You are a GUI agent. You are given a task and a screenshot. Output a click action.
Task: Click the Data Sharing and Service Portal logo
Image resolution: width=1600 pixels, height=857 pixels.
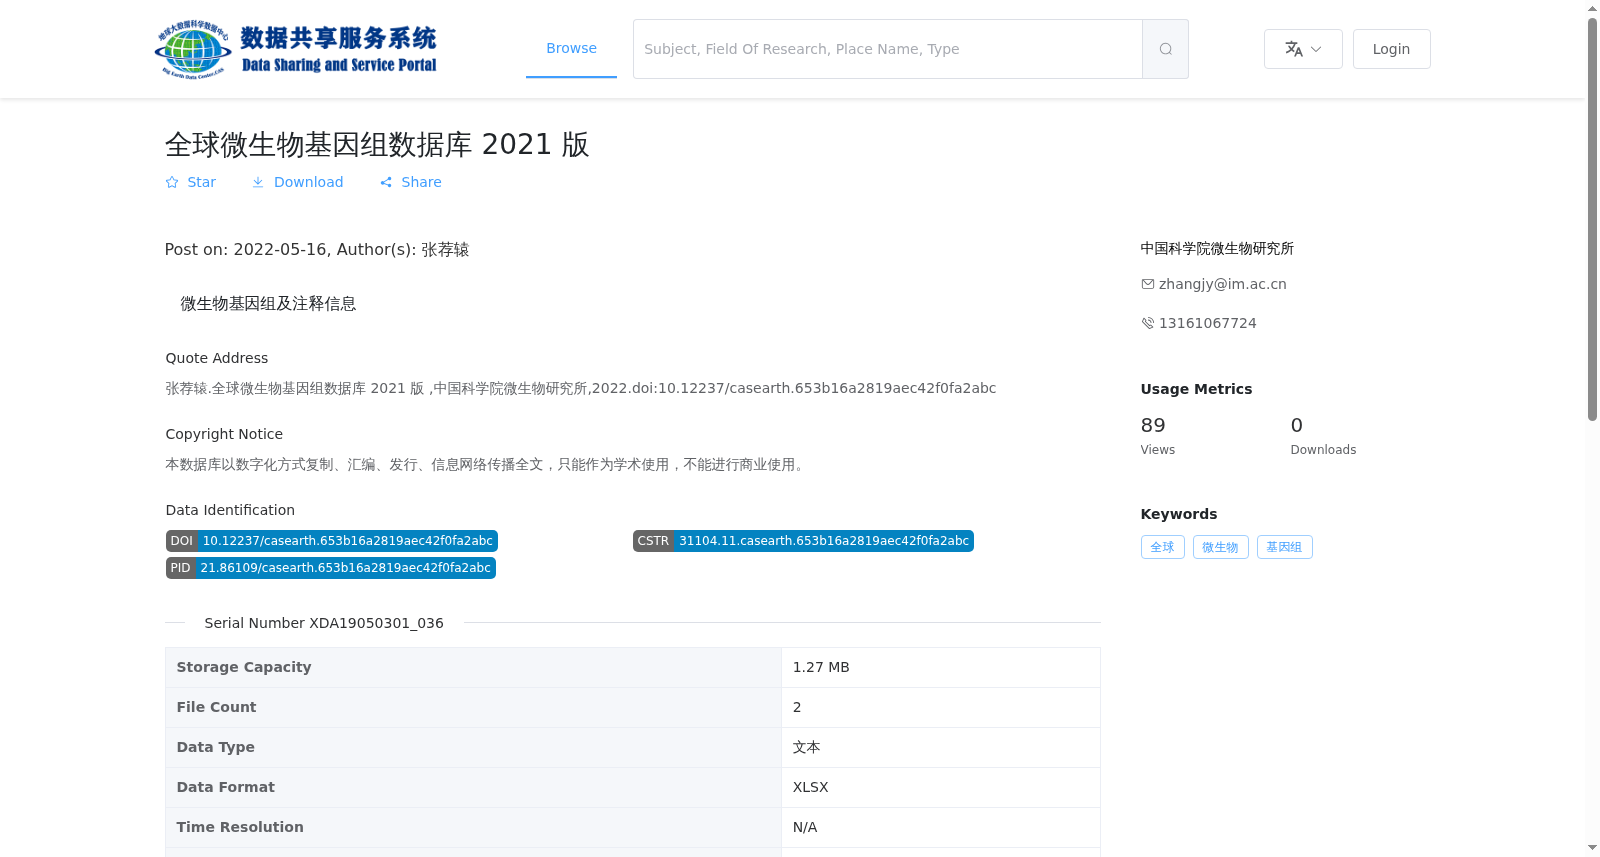point(296,49)
